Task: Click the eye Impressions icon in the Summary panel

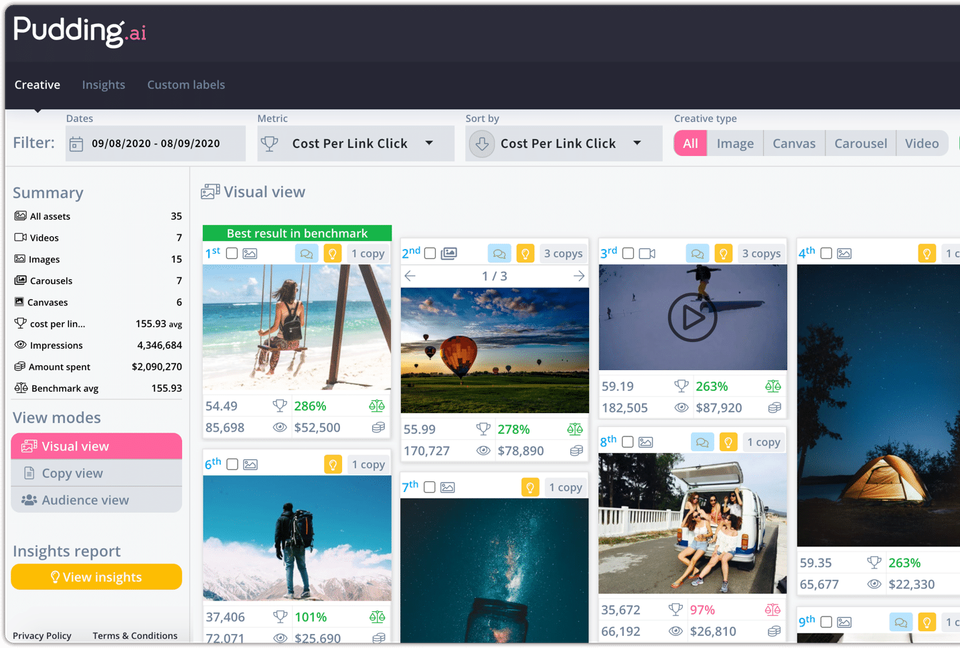Action: pos(22,345)
